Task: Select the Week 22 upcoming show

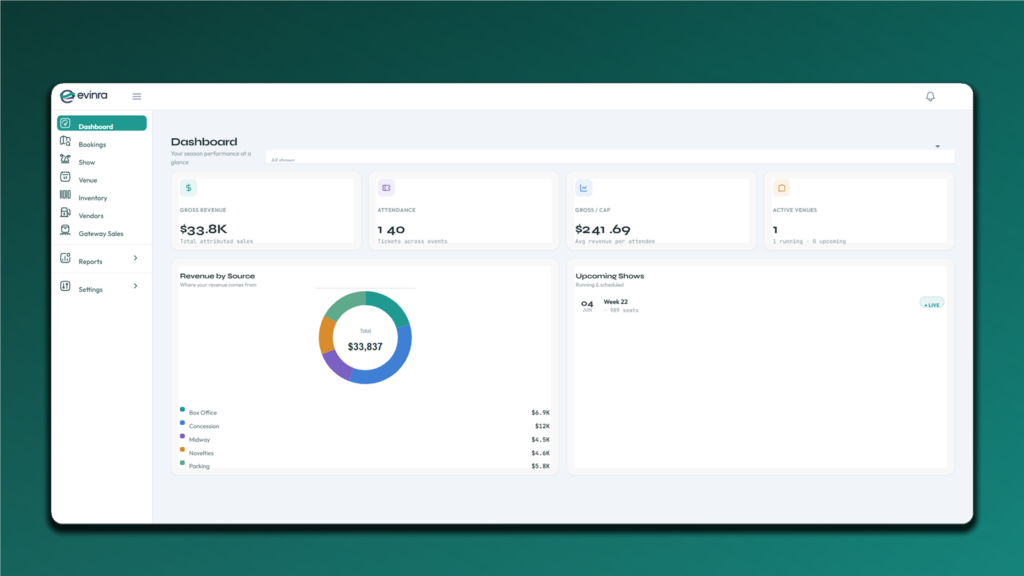Action: 615,302
